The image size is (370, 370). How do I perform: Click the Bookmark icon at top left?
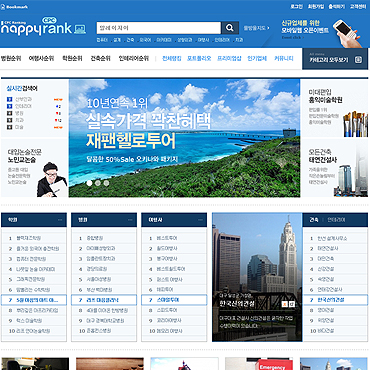point(3,7)
